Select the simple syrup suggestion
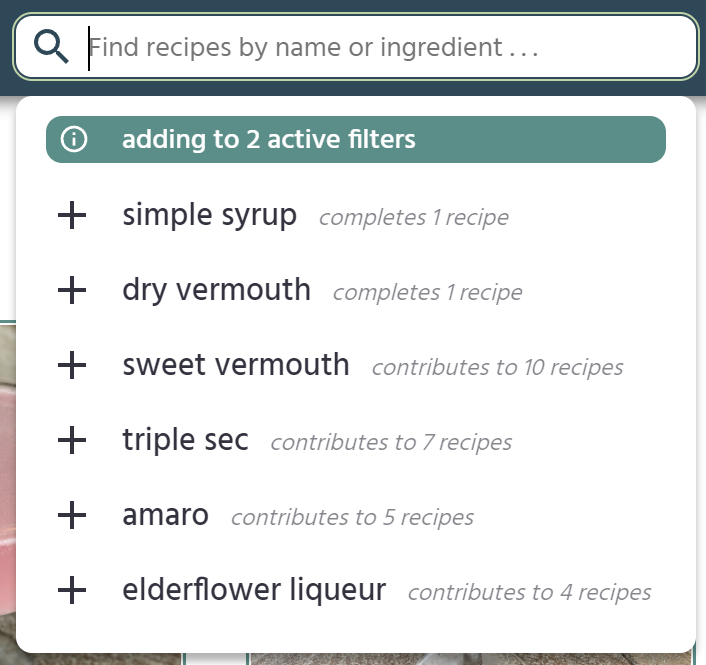This screenshot has height=665, width=706. (210, 216)
